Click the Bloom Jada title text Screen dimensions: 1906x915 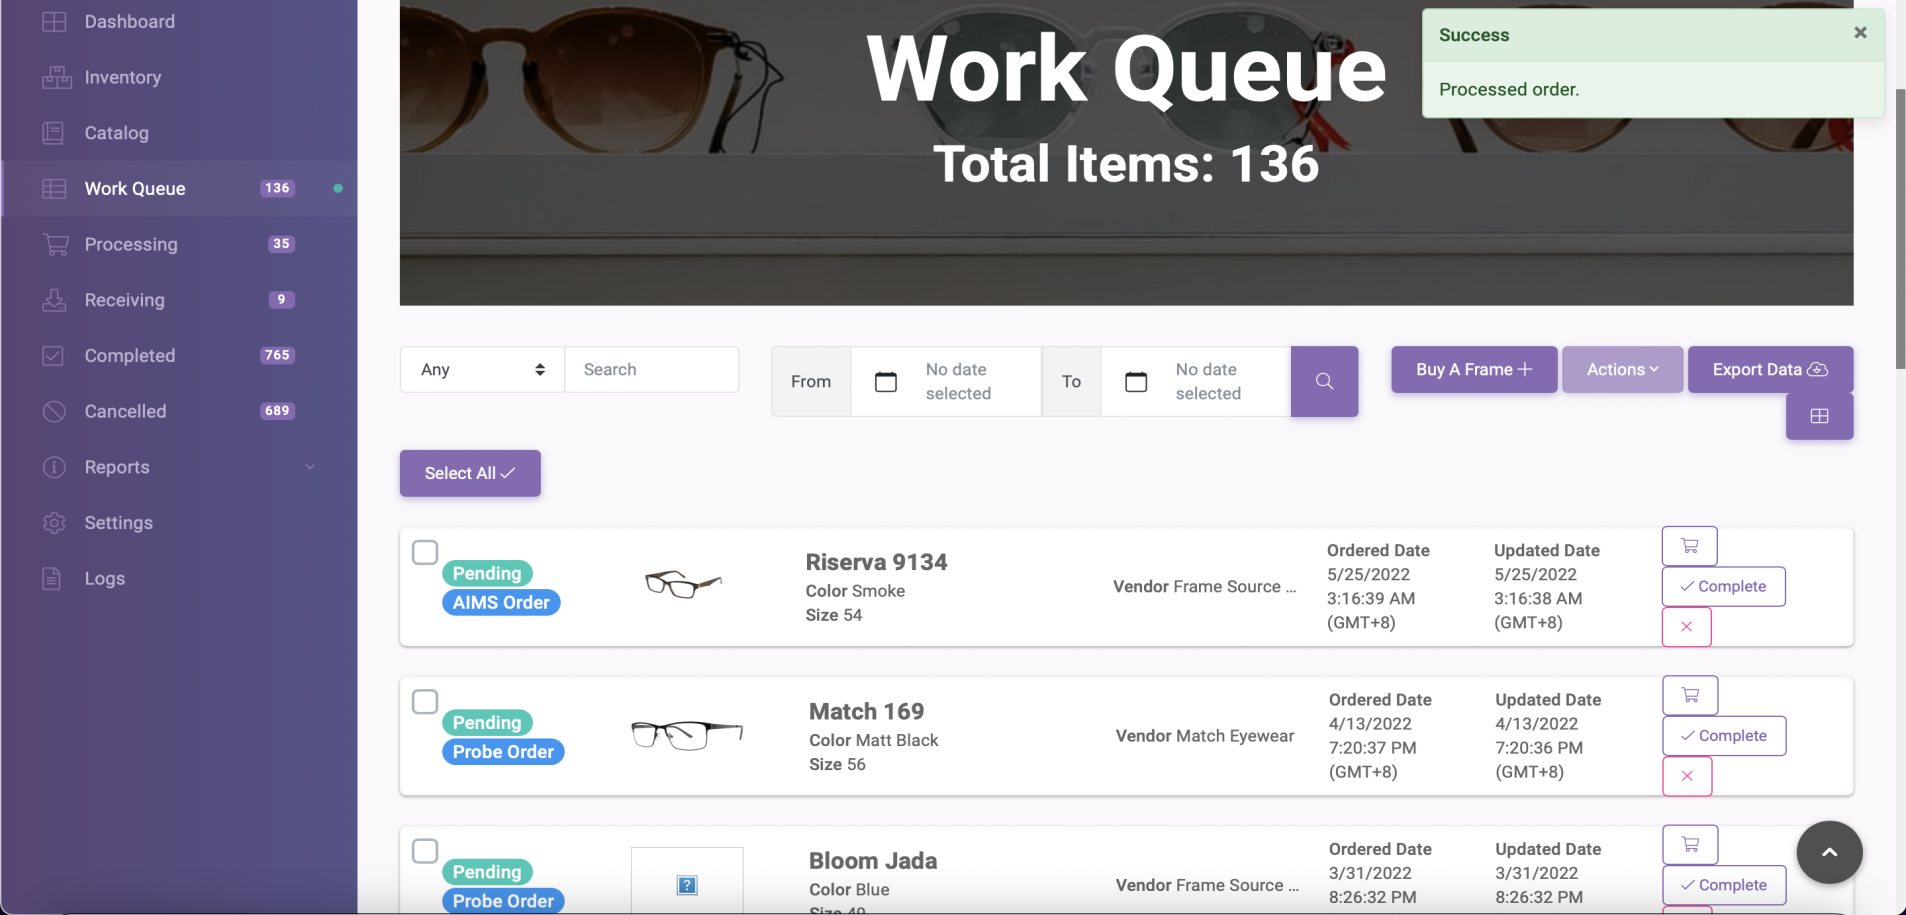pyautogui.click(x=873, y=860)
